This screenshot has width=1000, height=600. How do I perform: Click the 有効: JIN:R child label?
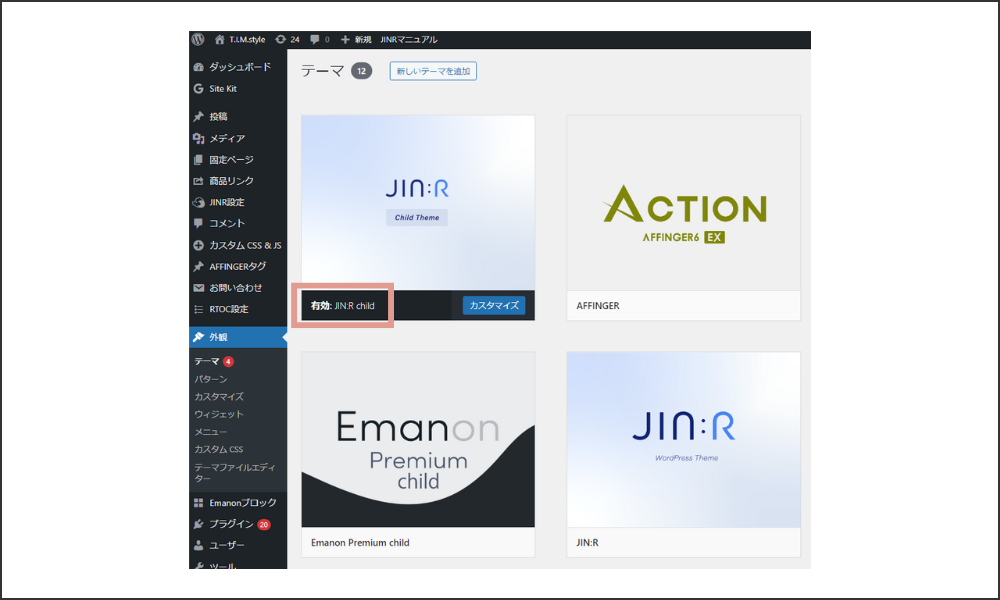(x=342, y=305)
